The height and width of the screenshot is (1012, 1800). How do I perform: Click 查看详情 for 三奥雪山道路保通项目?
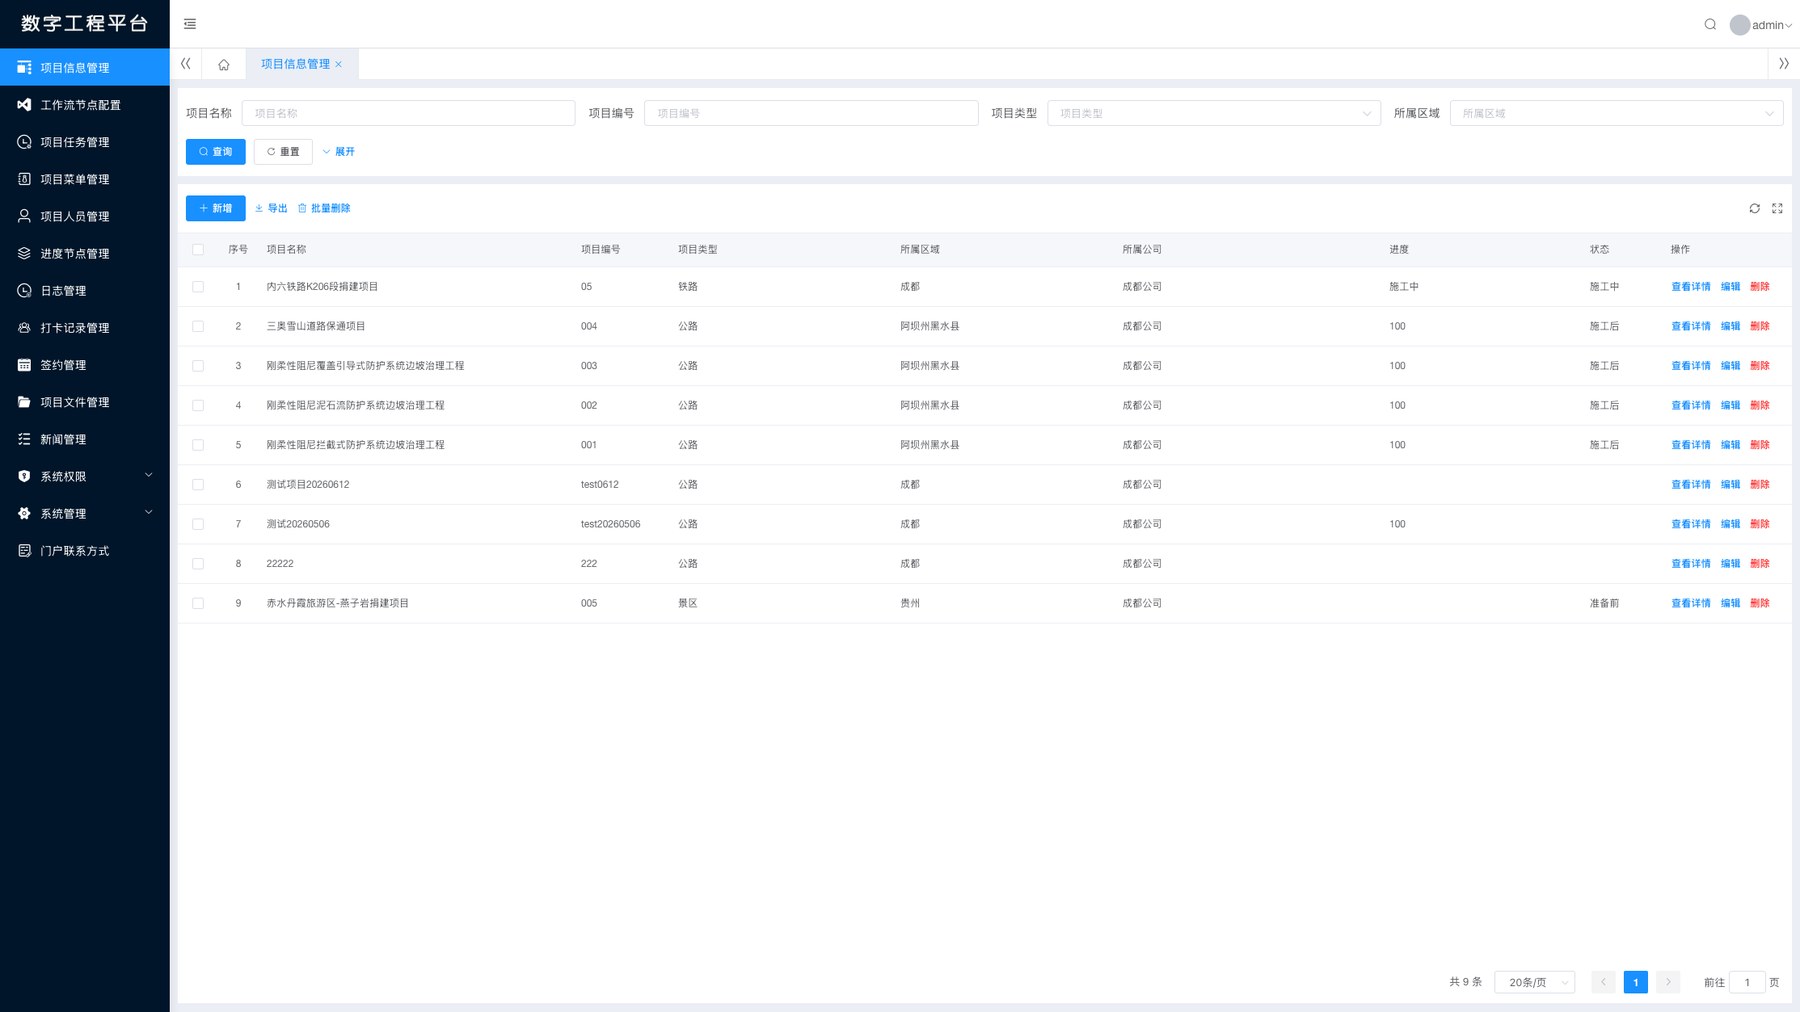(x=1691, y=326)
